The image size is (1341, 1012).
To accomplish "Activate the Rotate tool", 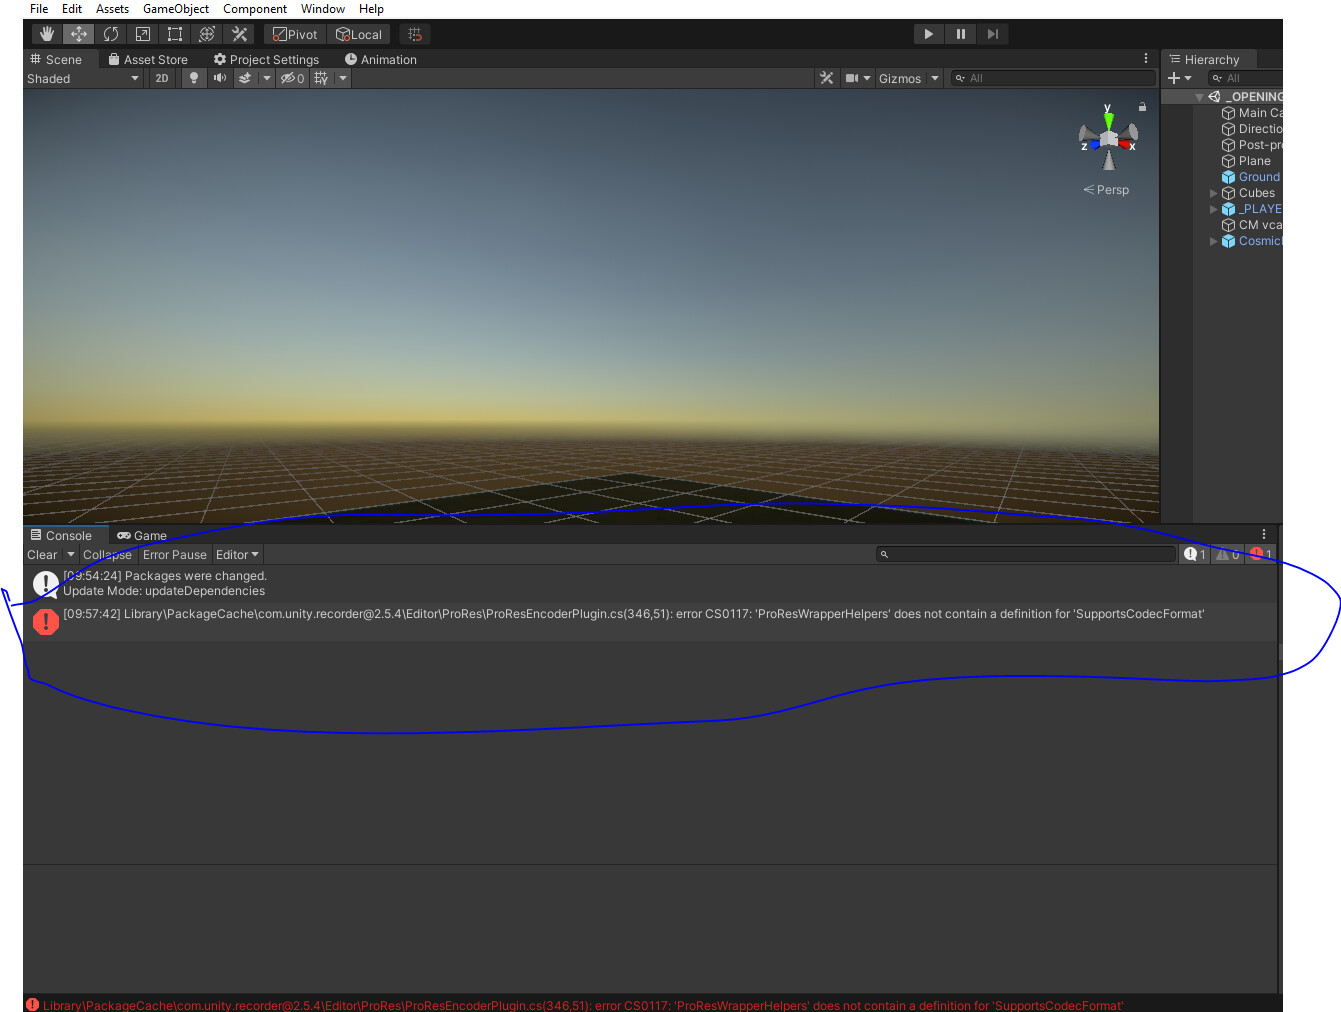I will pyautogui.click(x=110, y=33).
